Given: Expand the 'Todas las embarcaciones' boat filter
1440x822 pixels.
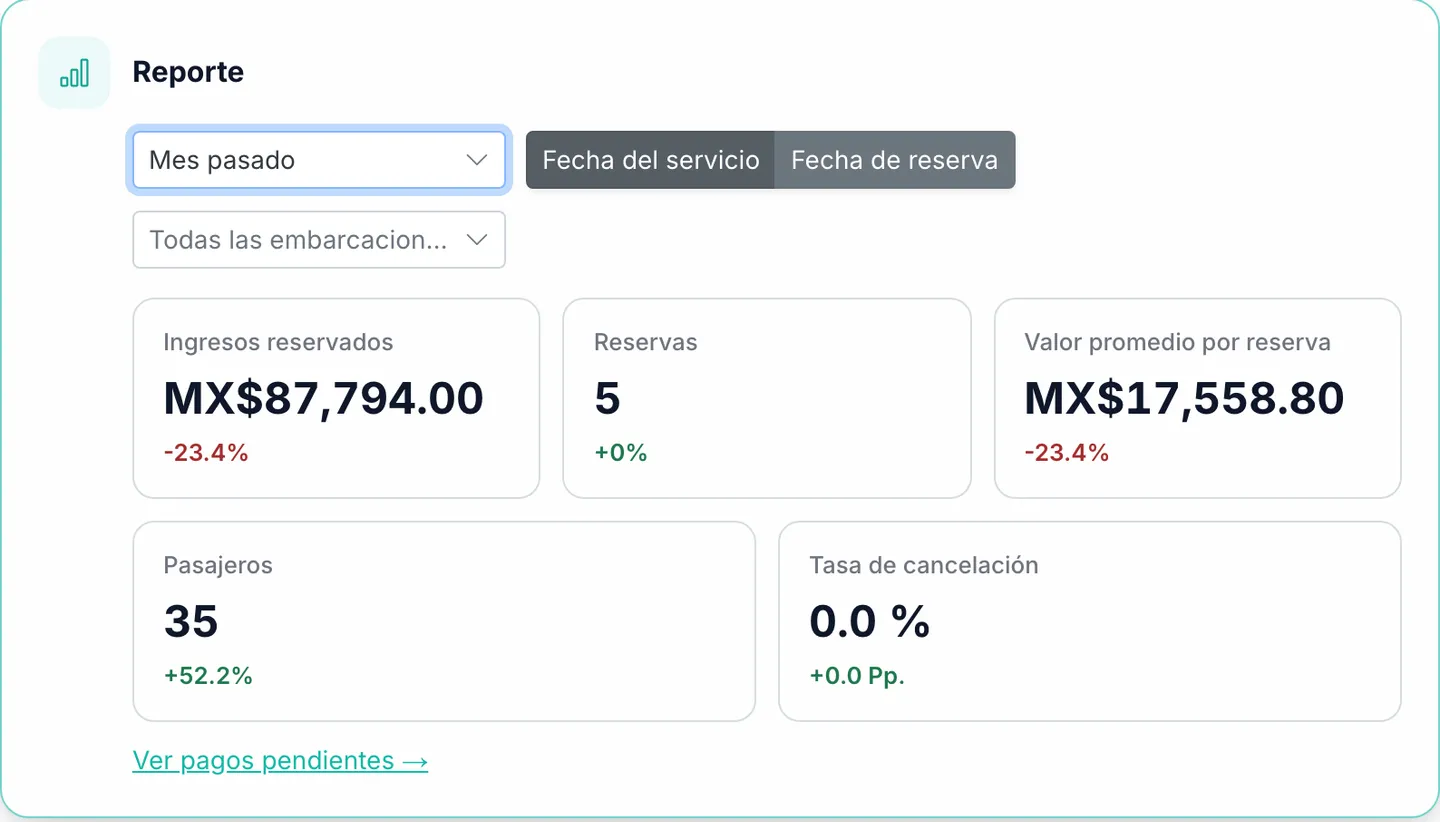Looking at the screenshot, I should [319, 240].
